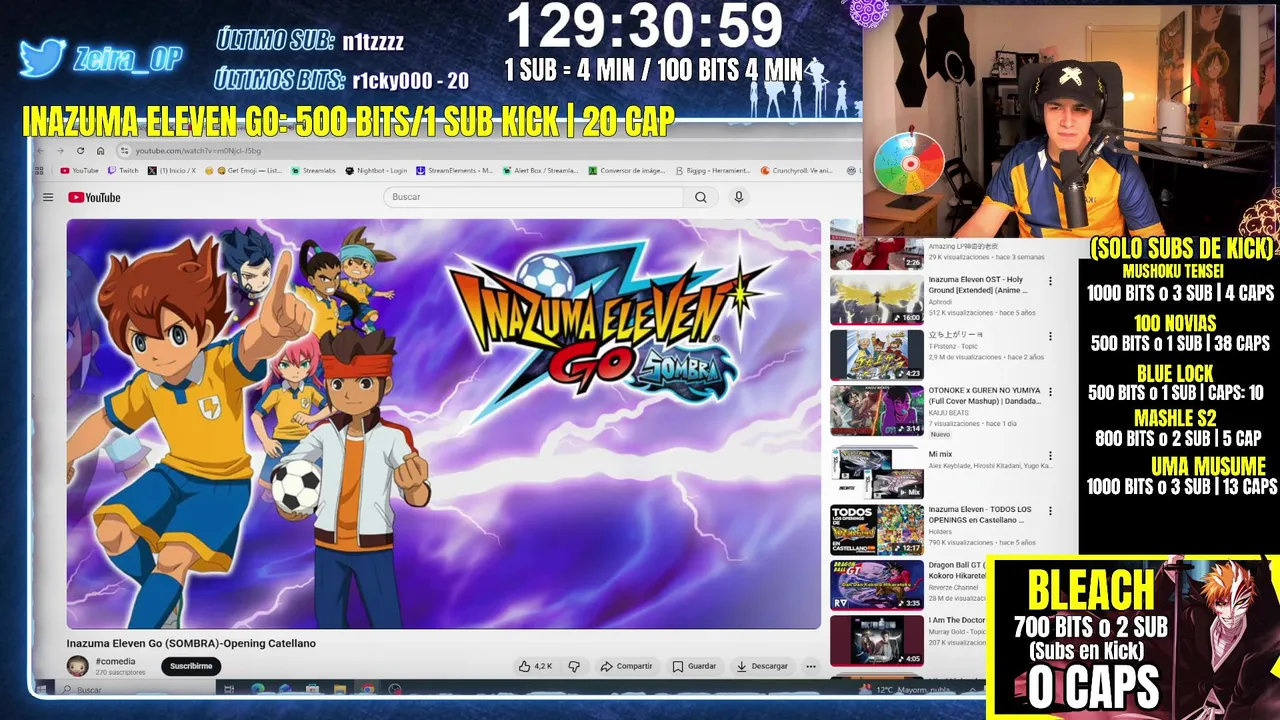Open Inazuma Eleven TODOS LOS OPENINGS thumbnail

[x=877, y=529]
